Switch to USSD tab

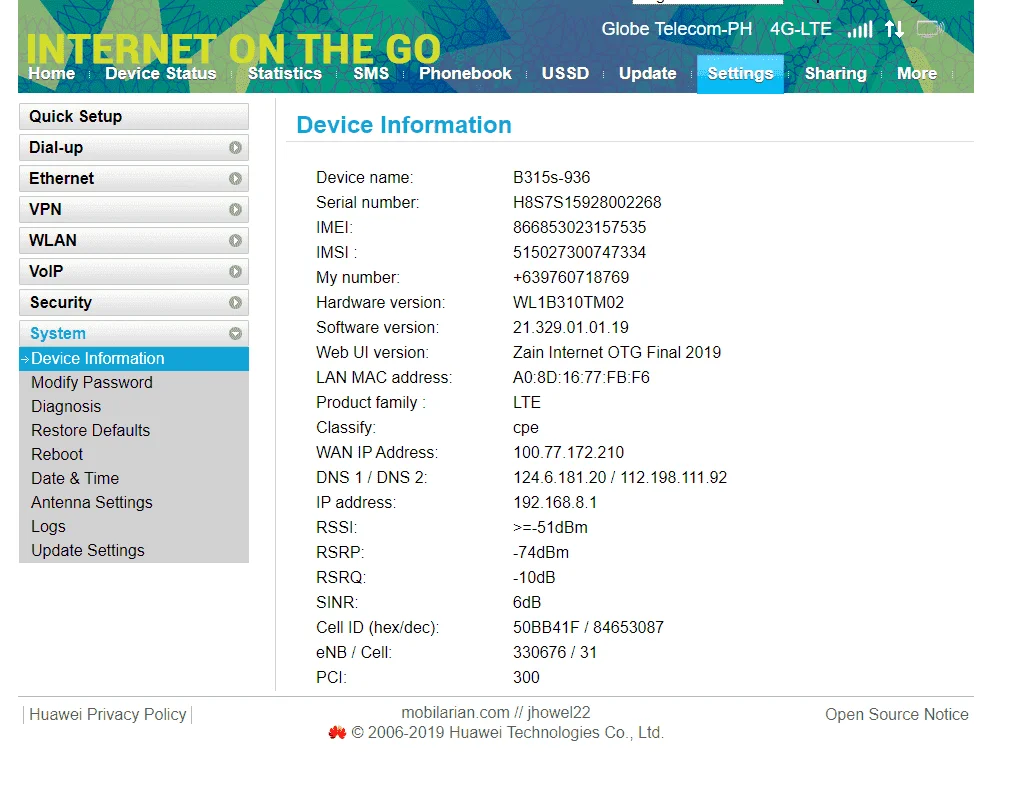pos(566,73)
